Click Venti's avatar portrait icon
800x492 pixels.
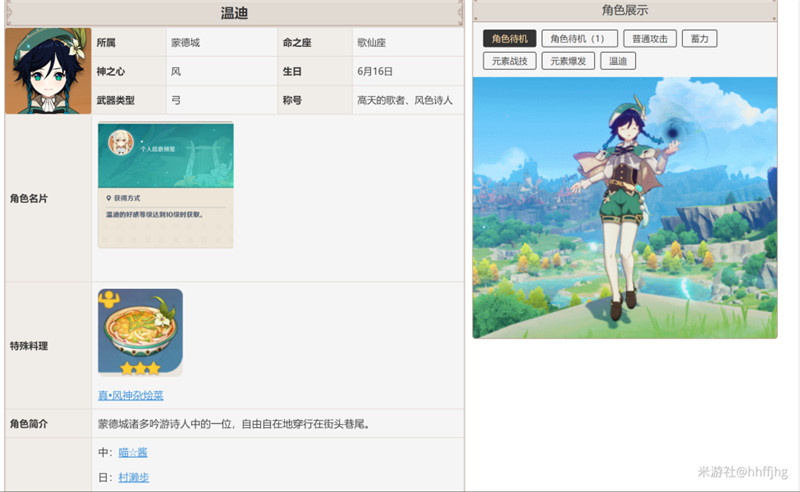click(x=48, y=71)
